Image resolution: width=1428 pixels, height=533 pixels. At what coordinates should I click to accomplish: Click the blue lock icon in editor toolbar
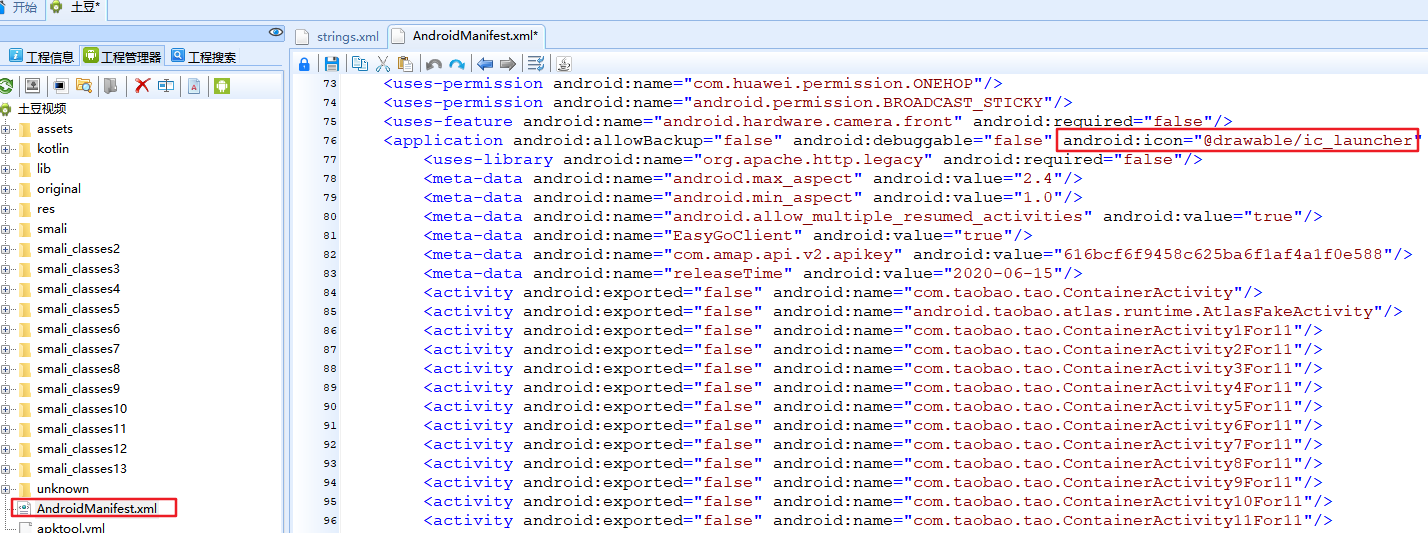tap(305, 63)
